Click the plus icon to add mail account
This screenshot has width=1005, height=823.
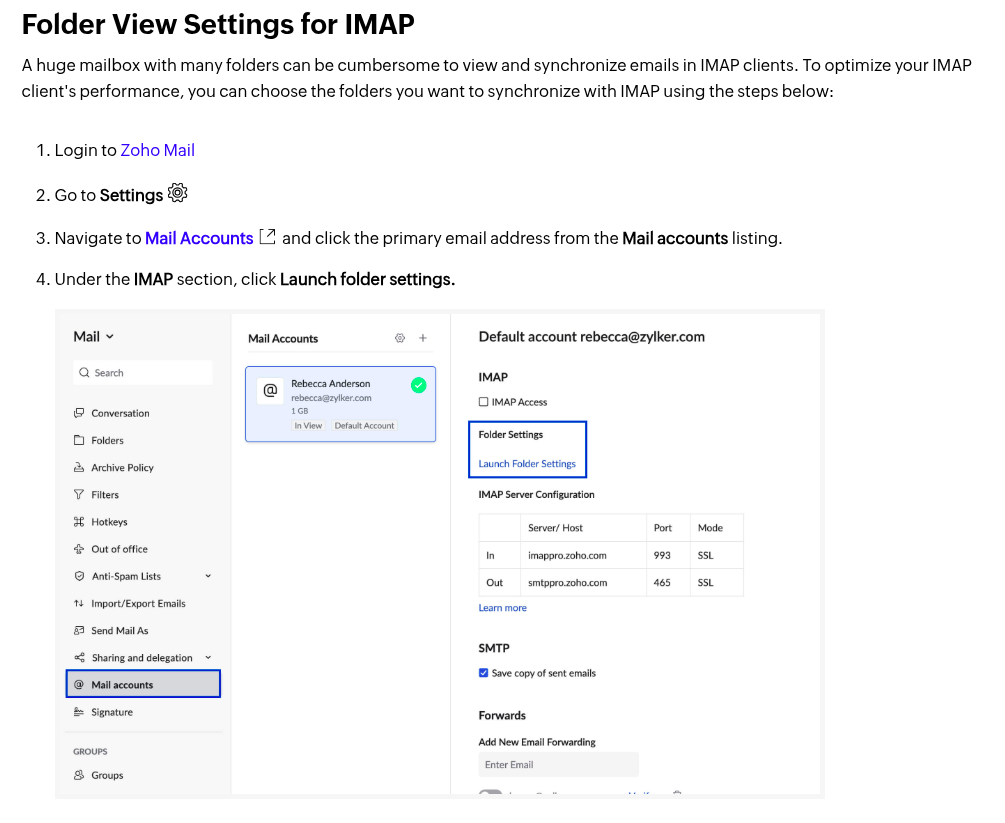click(423, 338)
